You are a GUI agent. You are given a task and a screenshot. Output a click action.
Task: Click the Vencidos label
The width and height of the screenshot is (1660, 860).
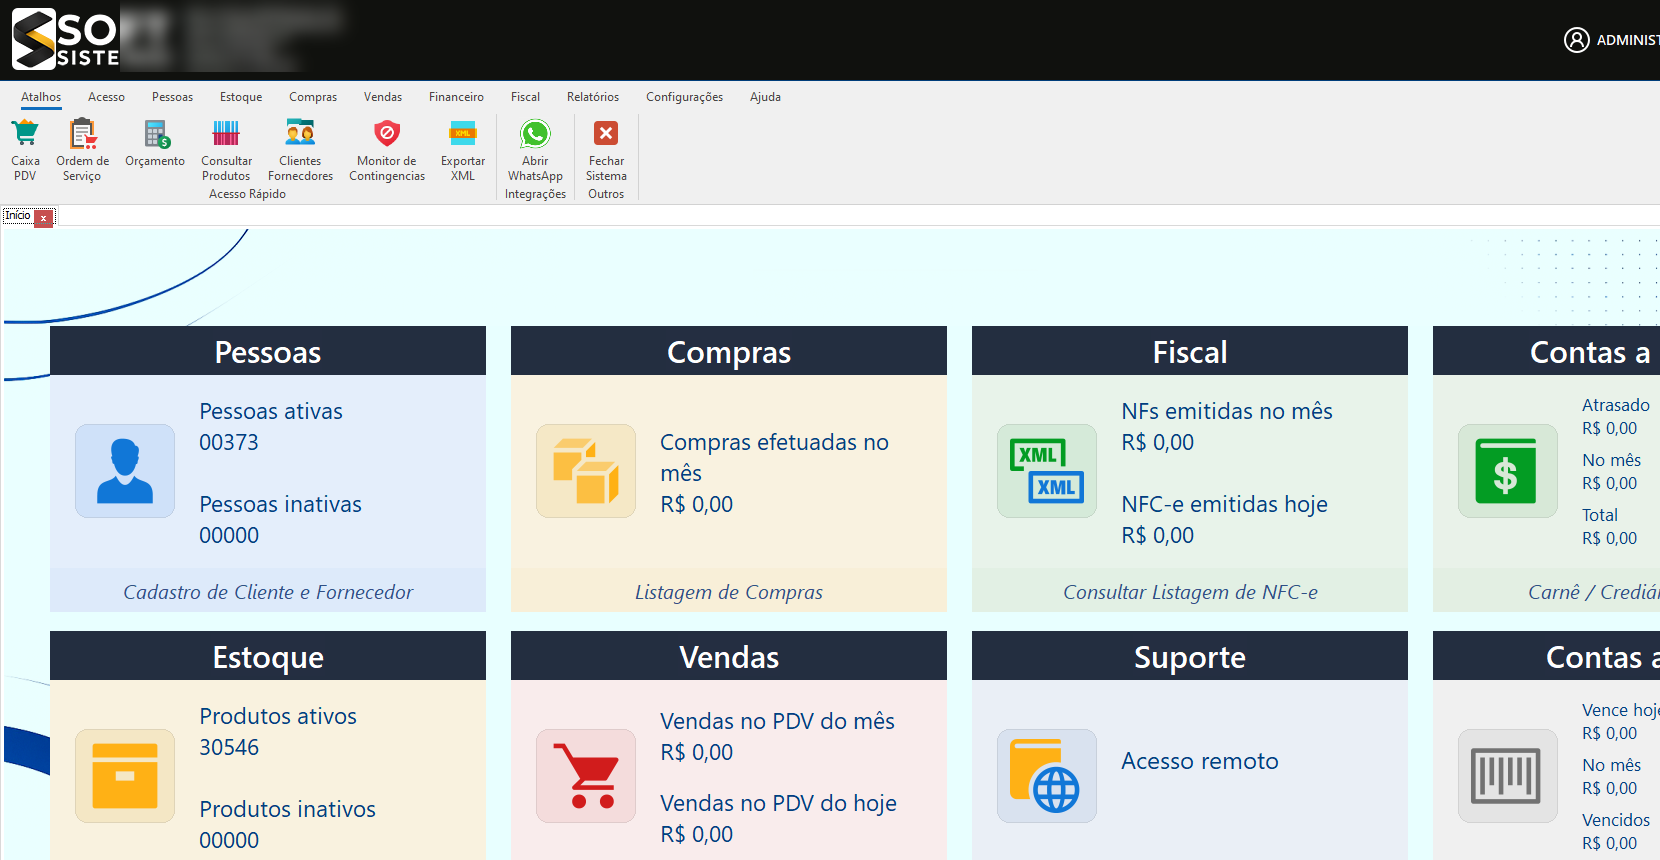[x=1616, y=820]
